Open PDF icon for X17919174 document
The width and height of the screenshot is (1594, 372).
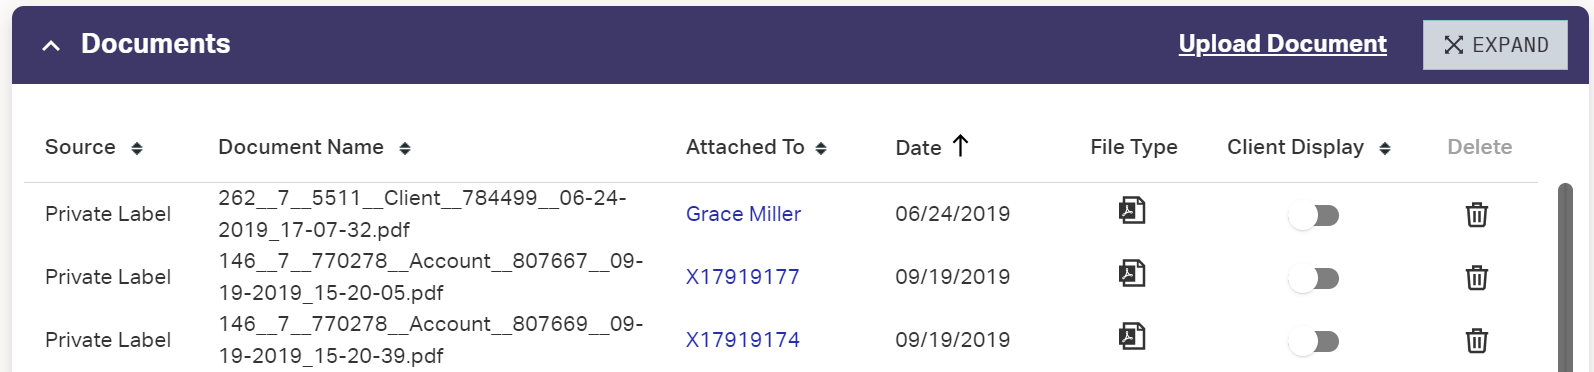click(x=1132, y=337)
